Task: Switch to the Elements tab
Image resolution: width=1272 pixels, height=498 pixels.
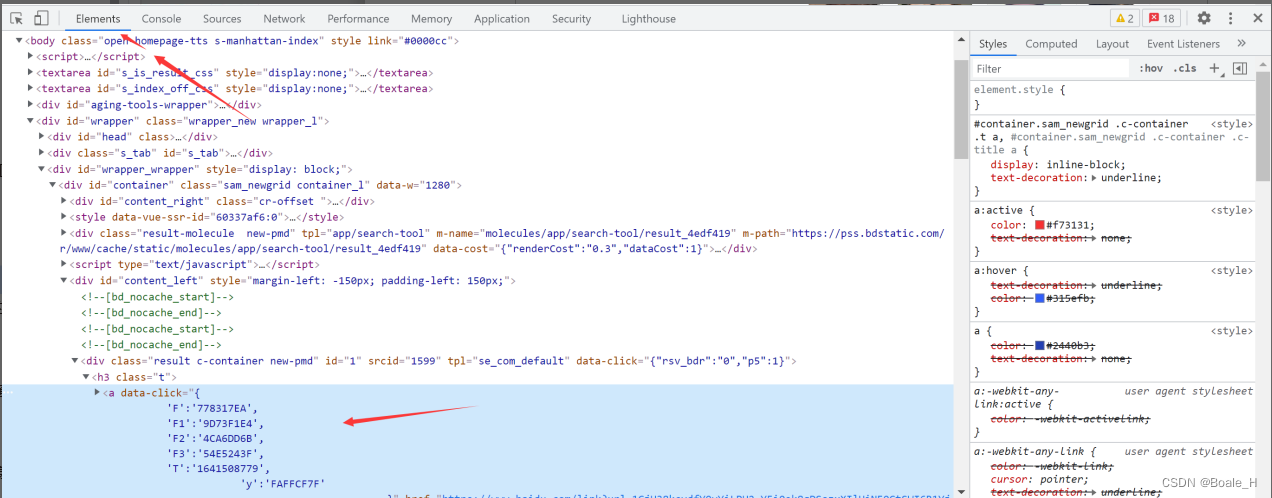Action: point(98,18)
